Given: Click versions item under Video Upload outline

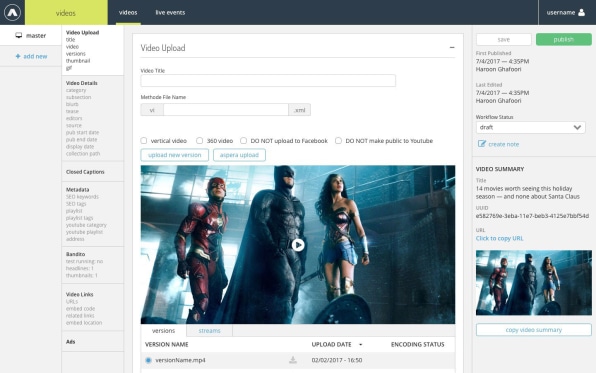Looking at the screenshot, I should (76, 54).
